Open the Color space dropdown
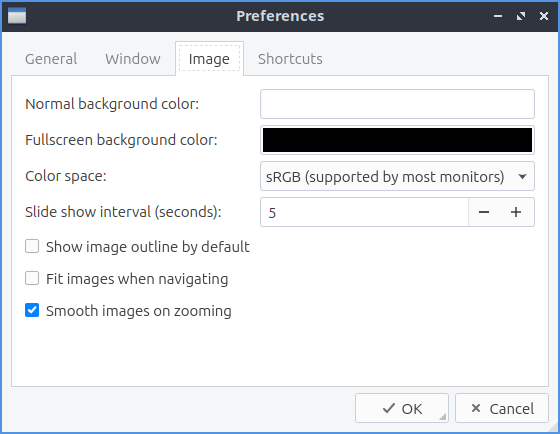This screenshot has width=560, height=434. tap(397, 176)
